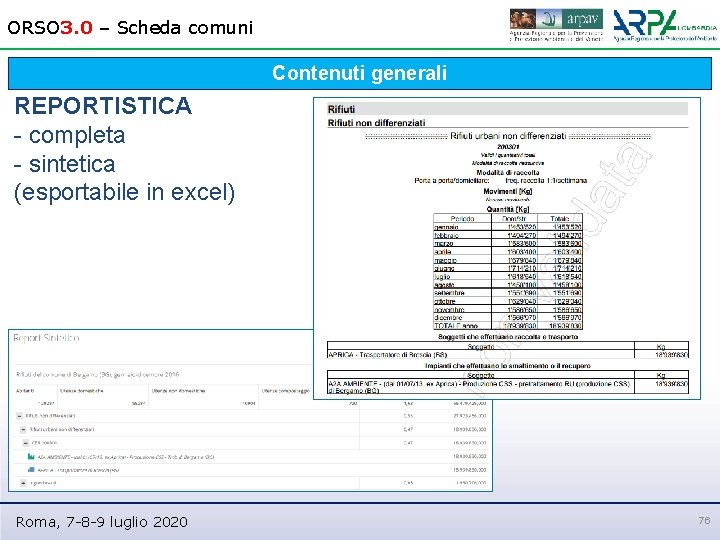Expand the last collapsed row in Report Sintetico

(23, 483)
